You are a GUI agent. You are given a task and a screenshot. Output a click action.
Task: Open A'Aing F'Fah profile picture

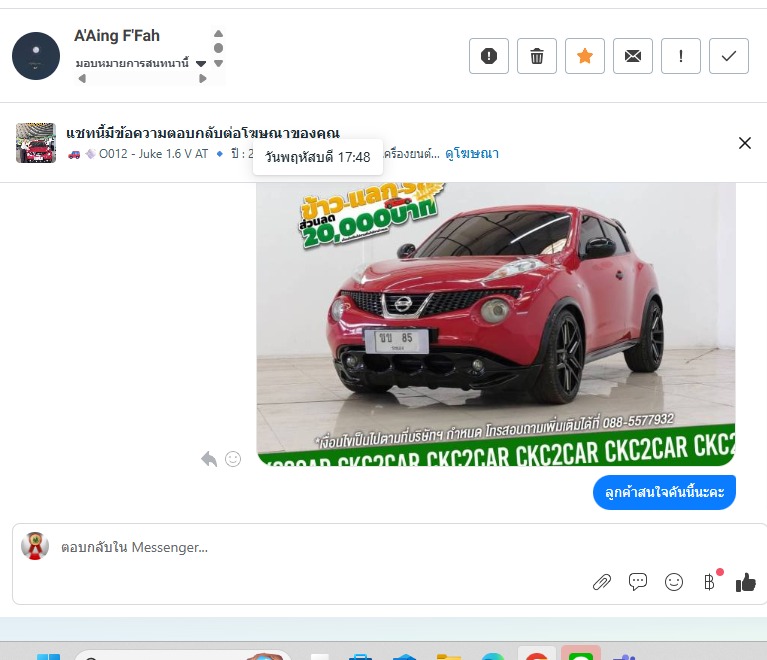(x=36, y=56)
